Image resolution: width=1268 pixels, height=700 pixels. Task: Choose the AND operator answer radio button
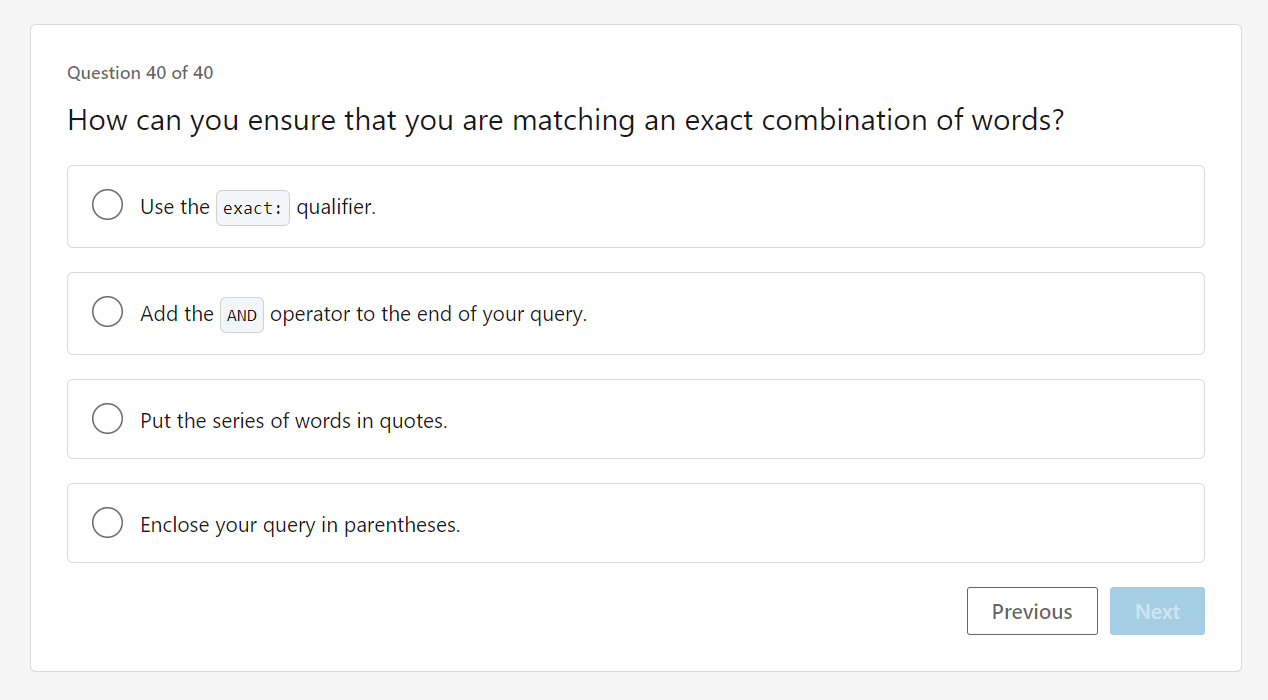pyautogui.click(x=107, y=312)
